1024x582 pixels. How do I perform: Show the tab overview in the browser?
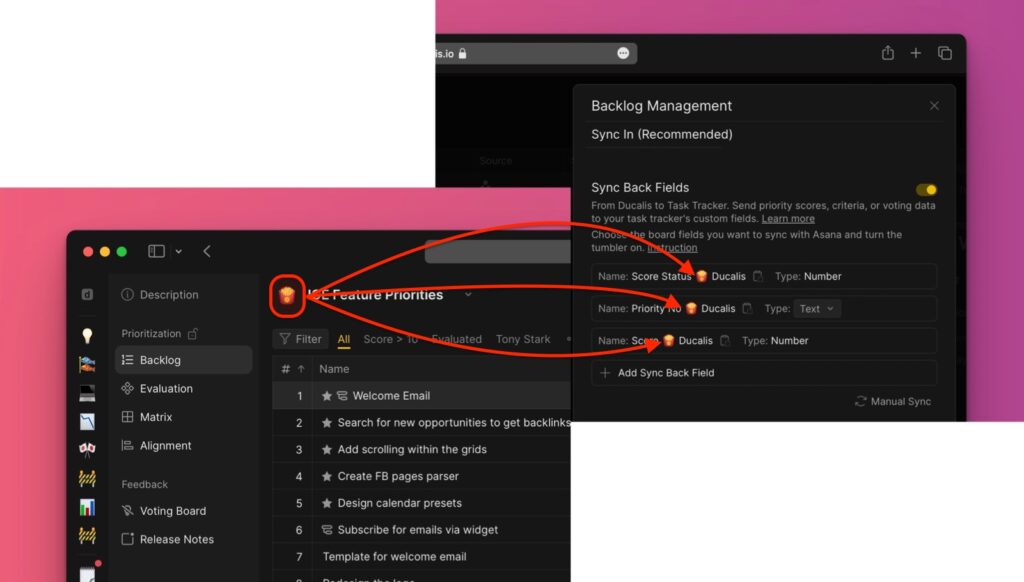[x=944, y=53]
